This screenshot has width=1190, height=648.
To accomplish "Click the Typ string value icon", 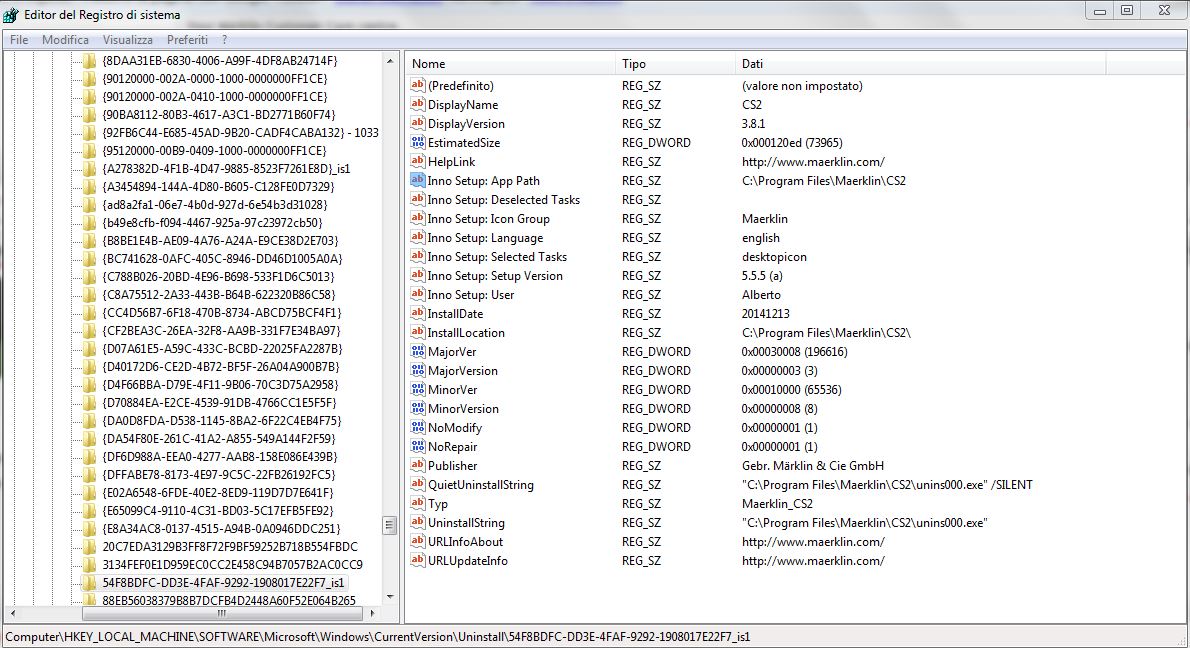I will (x=417, y=503).
